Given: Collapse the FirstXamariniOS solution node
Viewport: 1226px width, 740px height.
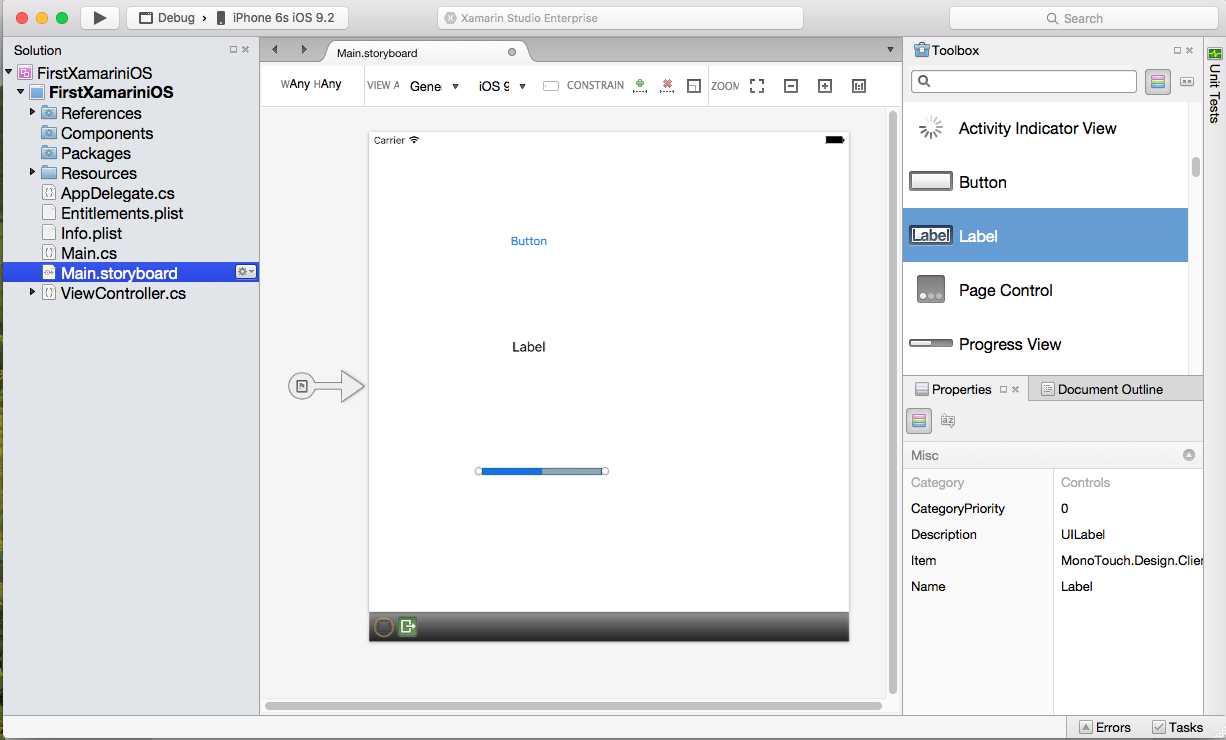Looking at the screenshot, I should 9,72.
